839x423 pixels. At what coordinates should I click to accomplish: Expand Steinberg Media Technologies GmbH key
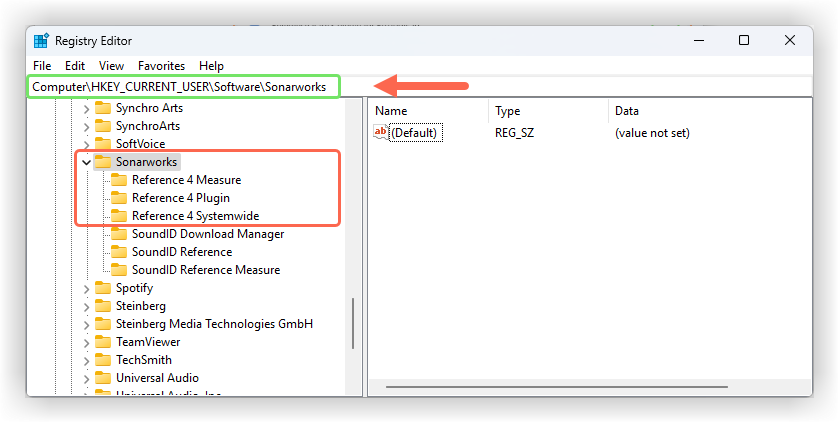pyautogui.click(x=86, y=325)
